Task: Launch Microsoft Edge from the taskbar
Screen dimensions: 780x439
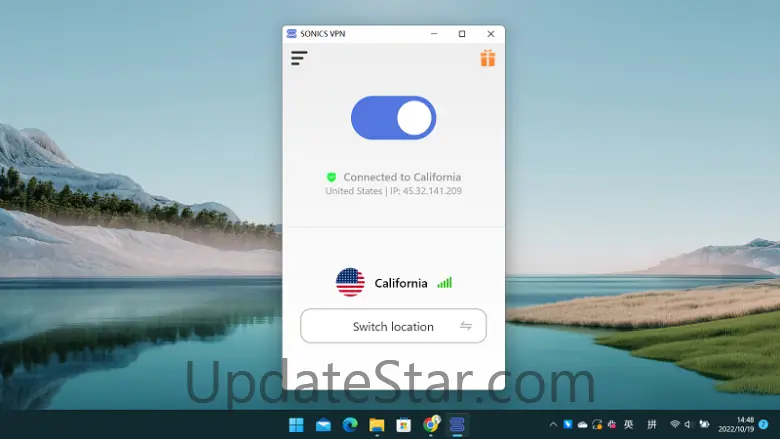Action: click(x=350, y=425)
